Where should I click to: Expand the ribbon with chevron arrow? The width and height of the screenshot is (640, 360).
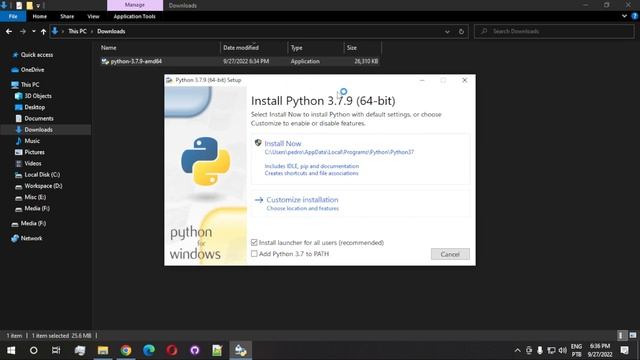click(x=624, y=16)
